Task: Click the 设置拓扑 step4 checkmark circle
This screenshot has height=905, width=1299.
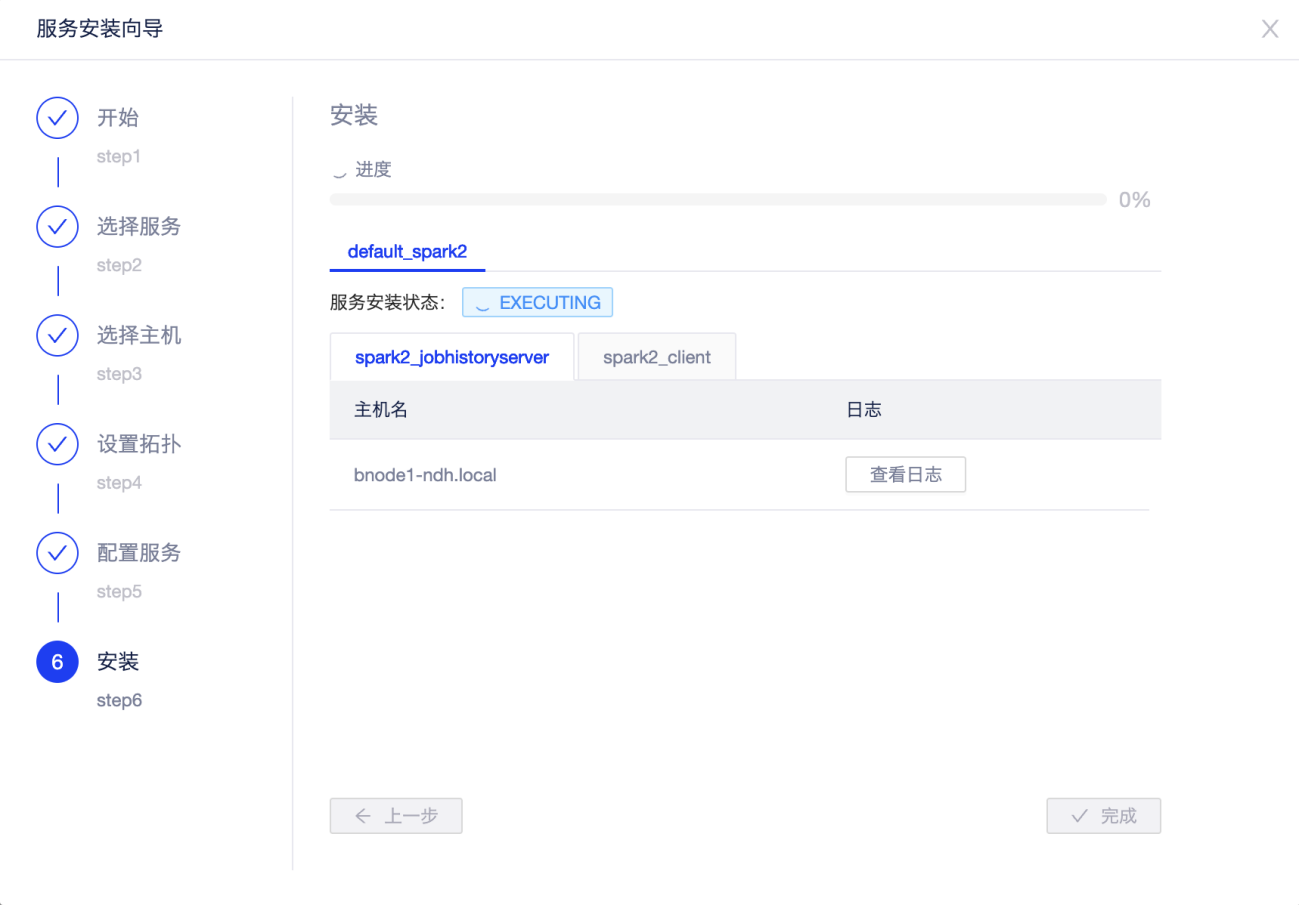Action: [x=57, y=444]
